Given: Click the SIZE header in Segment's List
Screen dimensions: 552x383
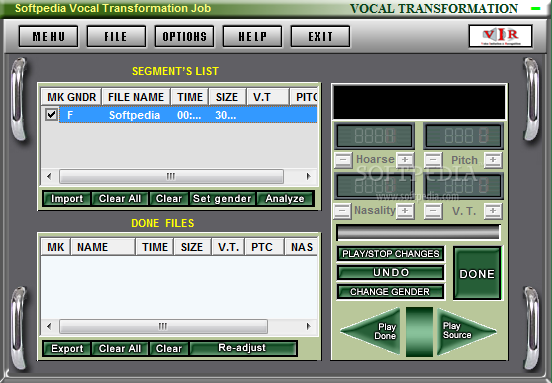Looking at the screenshot, I should [x=227, y=97].
